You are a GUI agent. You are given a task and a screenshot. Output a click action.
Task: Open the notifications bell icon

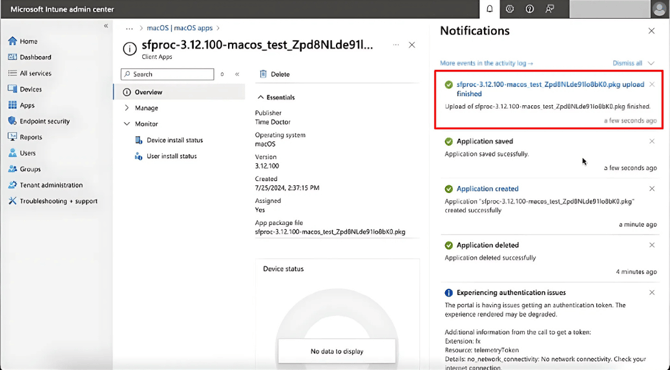coord(490,9)
